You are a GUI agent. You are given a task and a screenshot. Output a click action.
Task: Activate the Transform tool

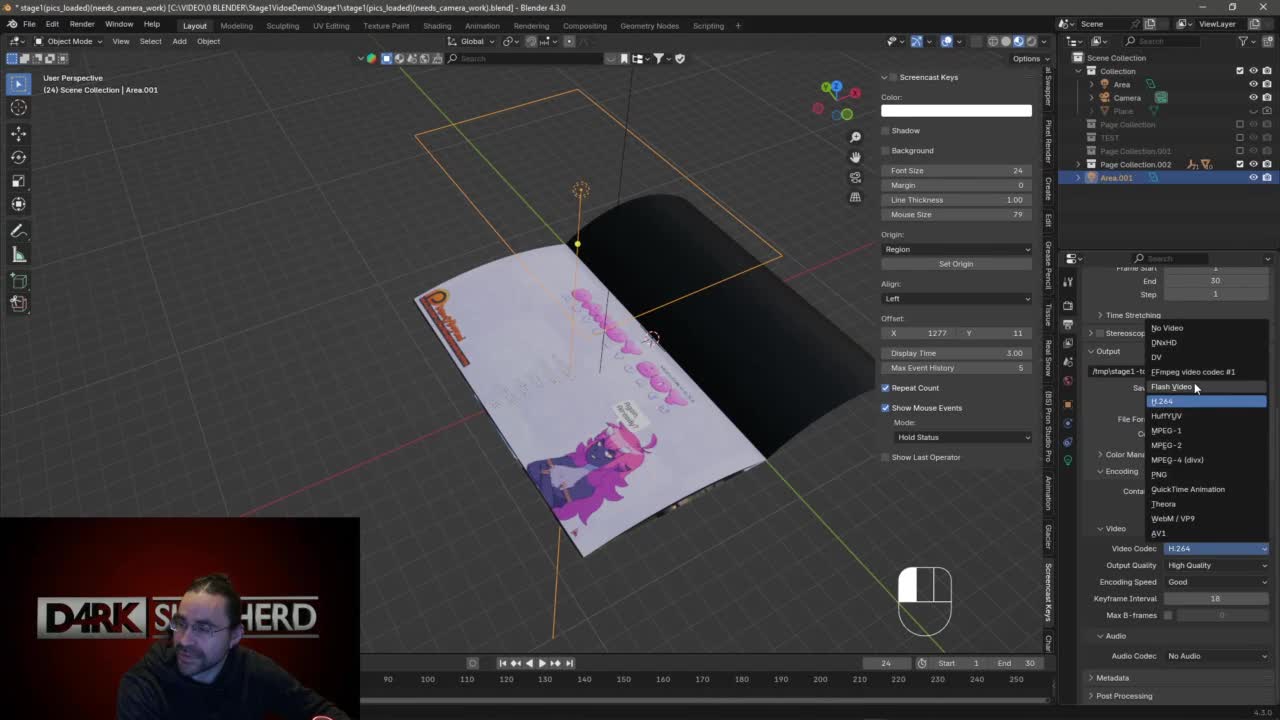pos(18,205)
